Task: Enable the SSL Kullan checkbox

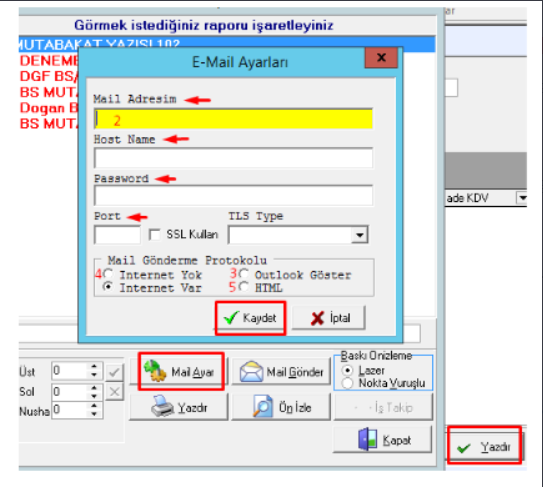Action: pos(154,234)
